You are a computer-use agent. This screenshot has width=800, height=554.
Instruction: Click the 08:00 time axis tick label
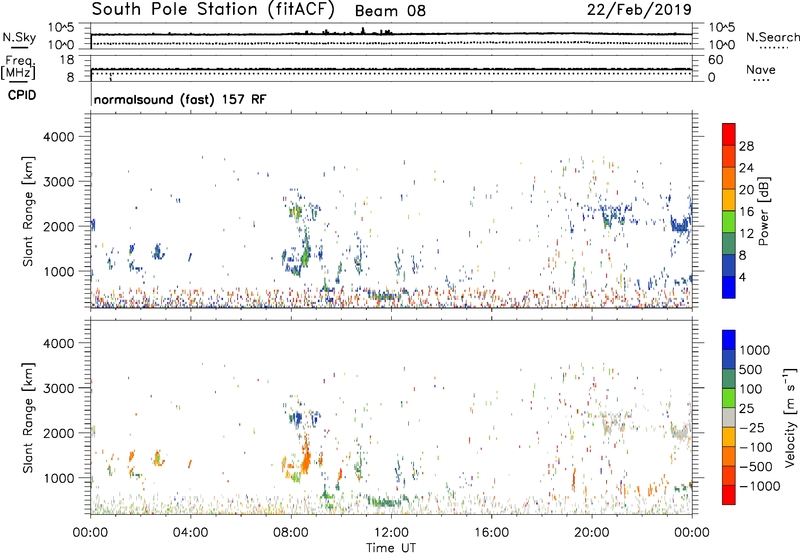click(x=291, y=533)
